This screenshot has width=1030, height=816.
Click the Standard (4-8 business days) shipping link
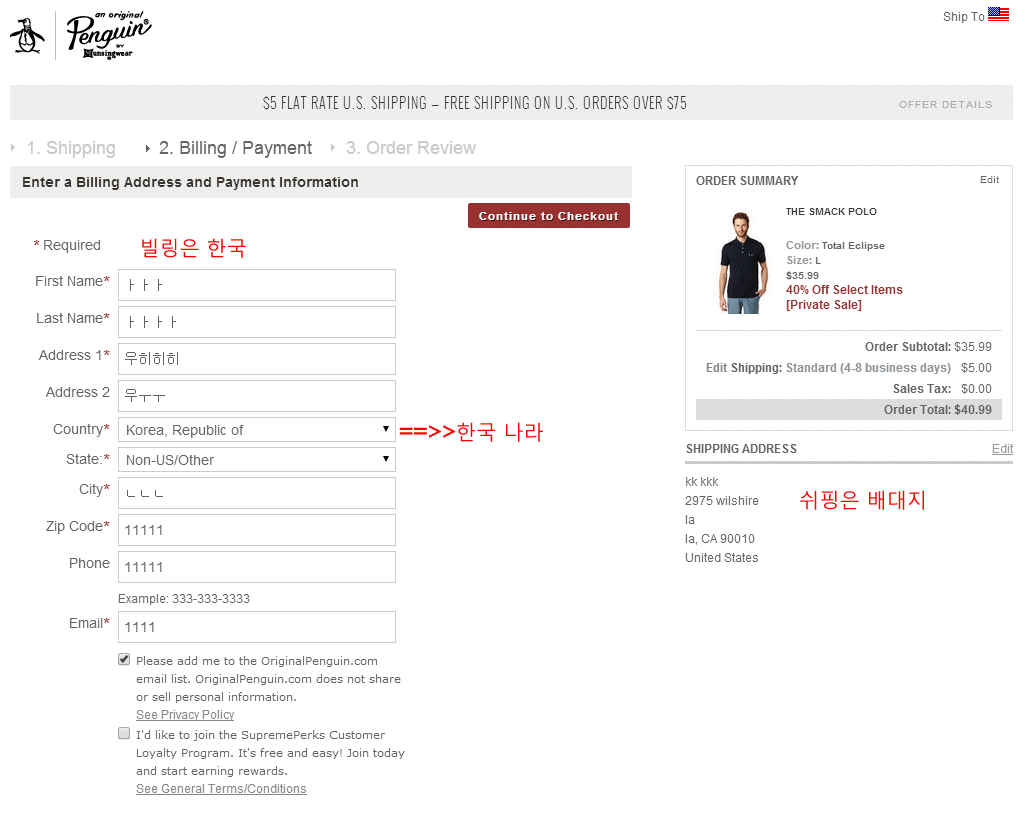868,367
